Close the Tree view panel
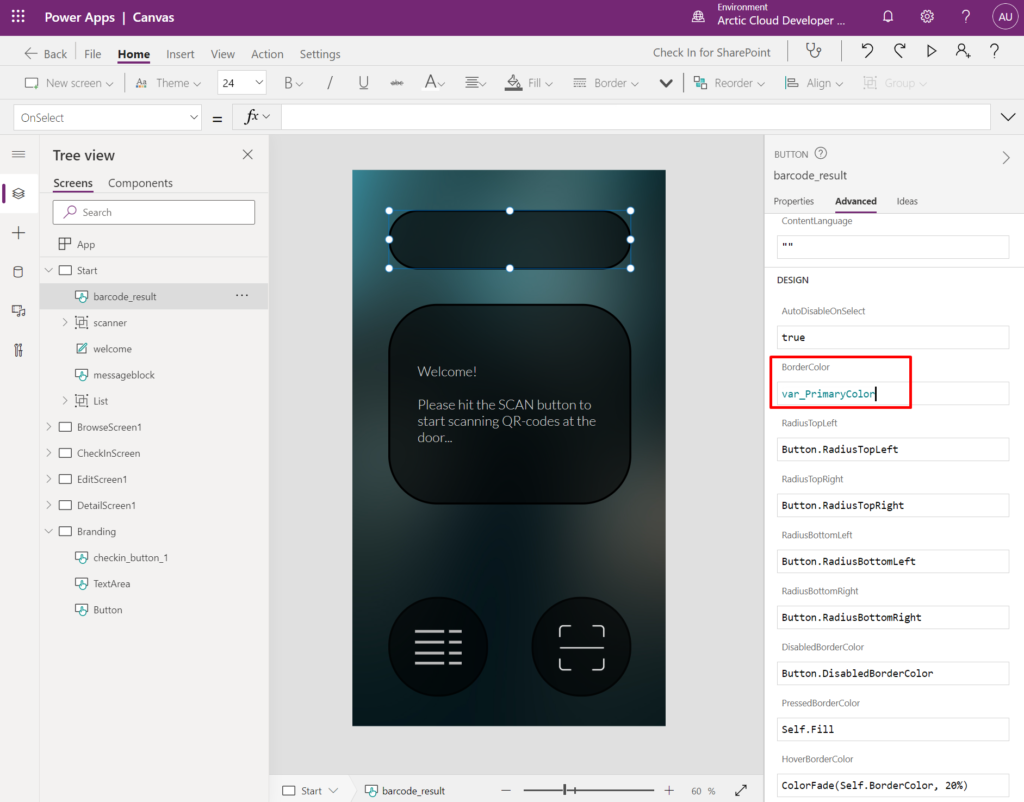Screen dimensions: 1024x802 point(248,155)
